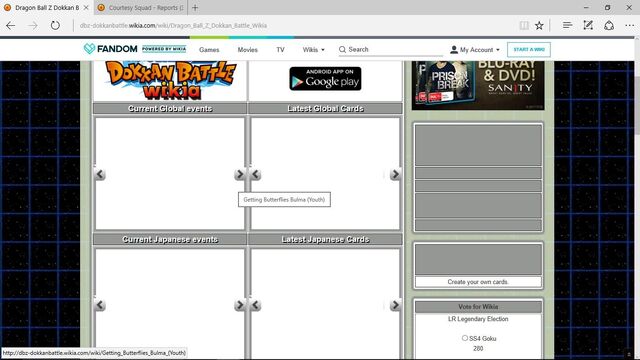The width and height of the screenshot is (640, 360).
Task: Make a web note with pen icon
Action: coord(588,25)
